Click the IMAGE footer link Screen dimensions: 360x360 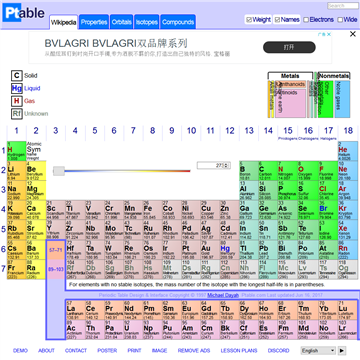159,351
